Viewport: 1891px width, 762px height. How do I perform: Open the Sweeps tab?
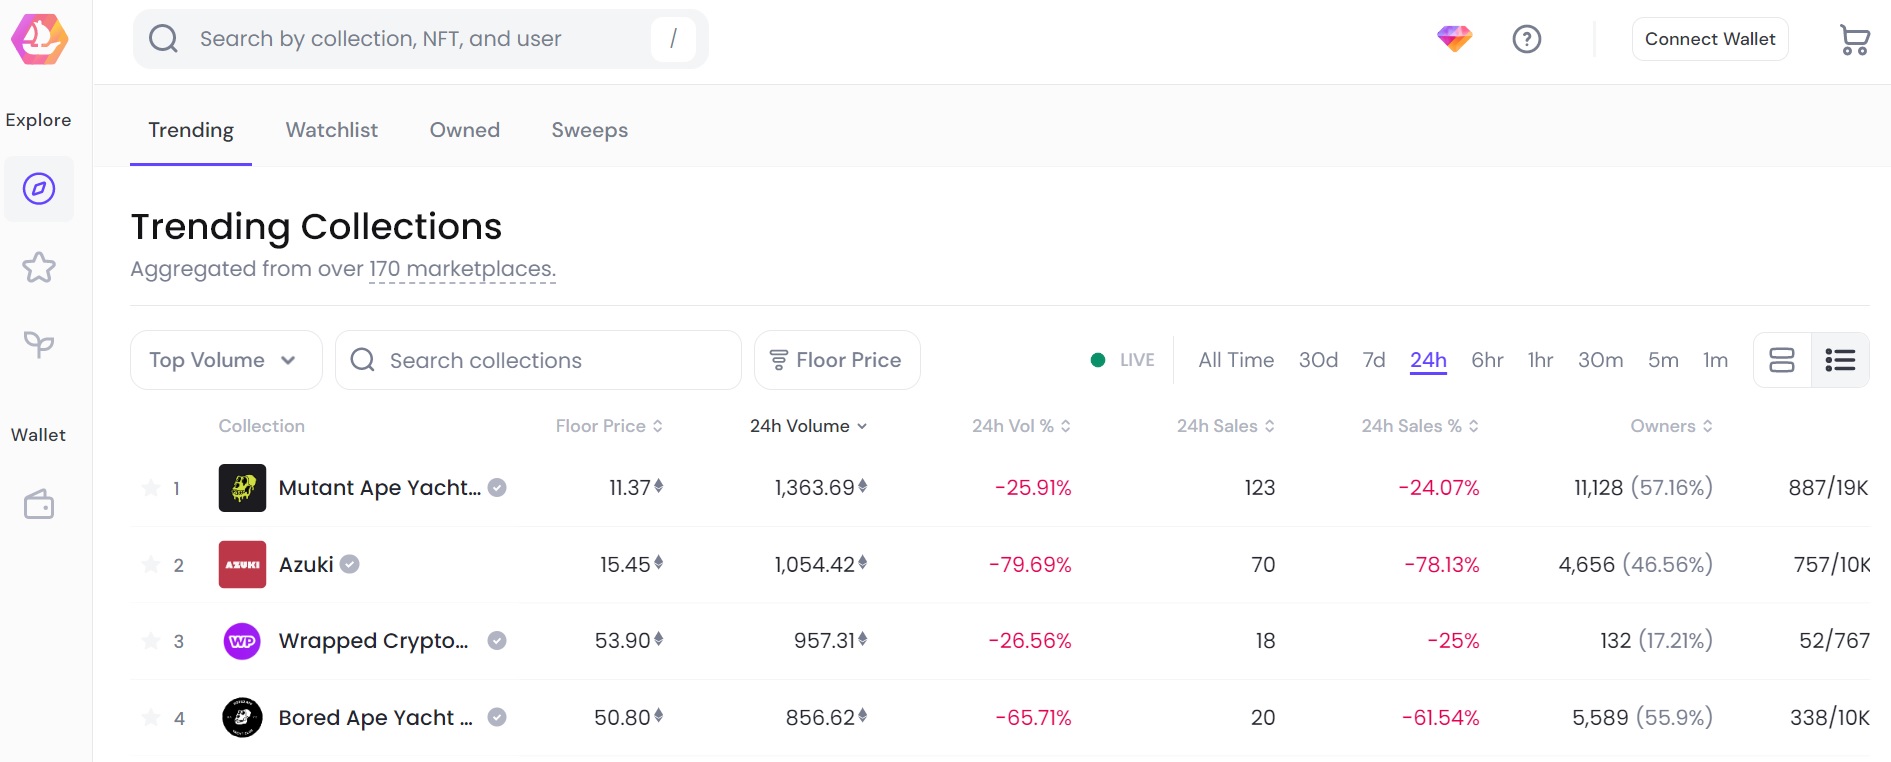coord(589,130)
